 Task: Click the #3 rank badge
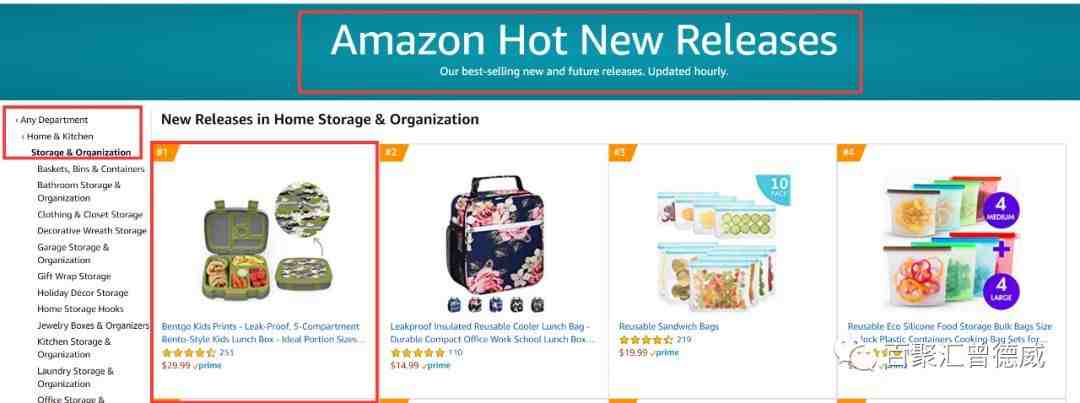pyautogui.click(x=621, y=152)
